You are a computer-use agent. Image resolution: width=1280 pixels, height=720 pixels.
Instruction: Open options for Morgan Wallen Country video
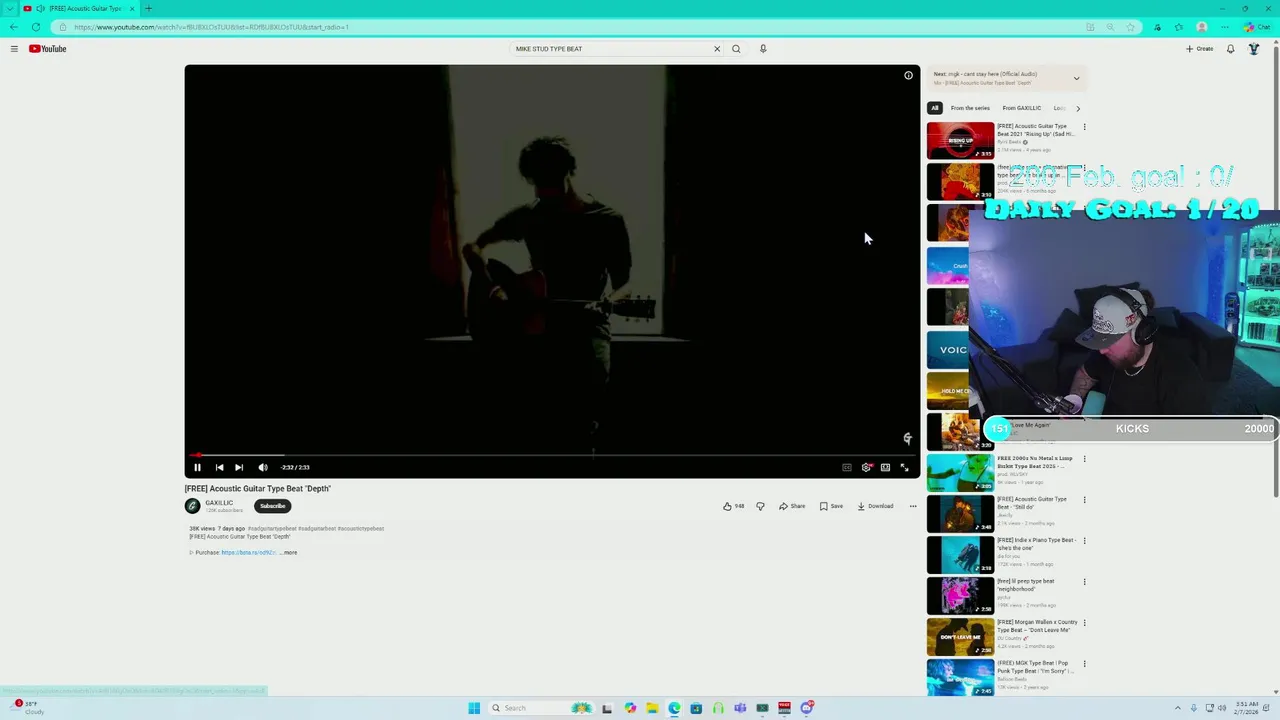(1084, 623)
